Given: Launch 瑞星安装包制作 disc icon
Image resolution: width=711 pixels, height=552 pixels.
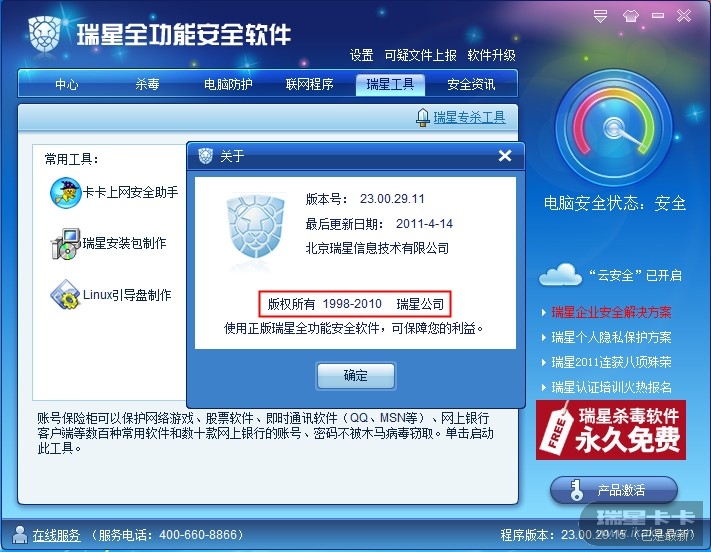Looking at the screenshot, I should pos(66,244).
